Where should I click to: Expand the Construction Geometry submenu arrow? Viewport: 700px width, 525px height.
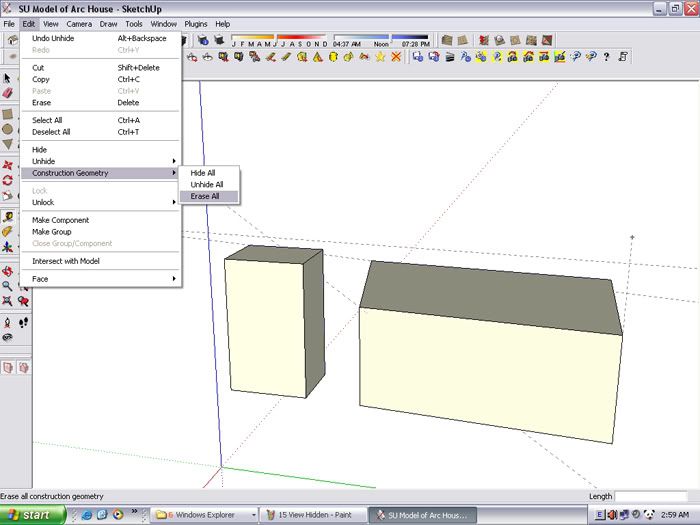point(174,173)
